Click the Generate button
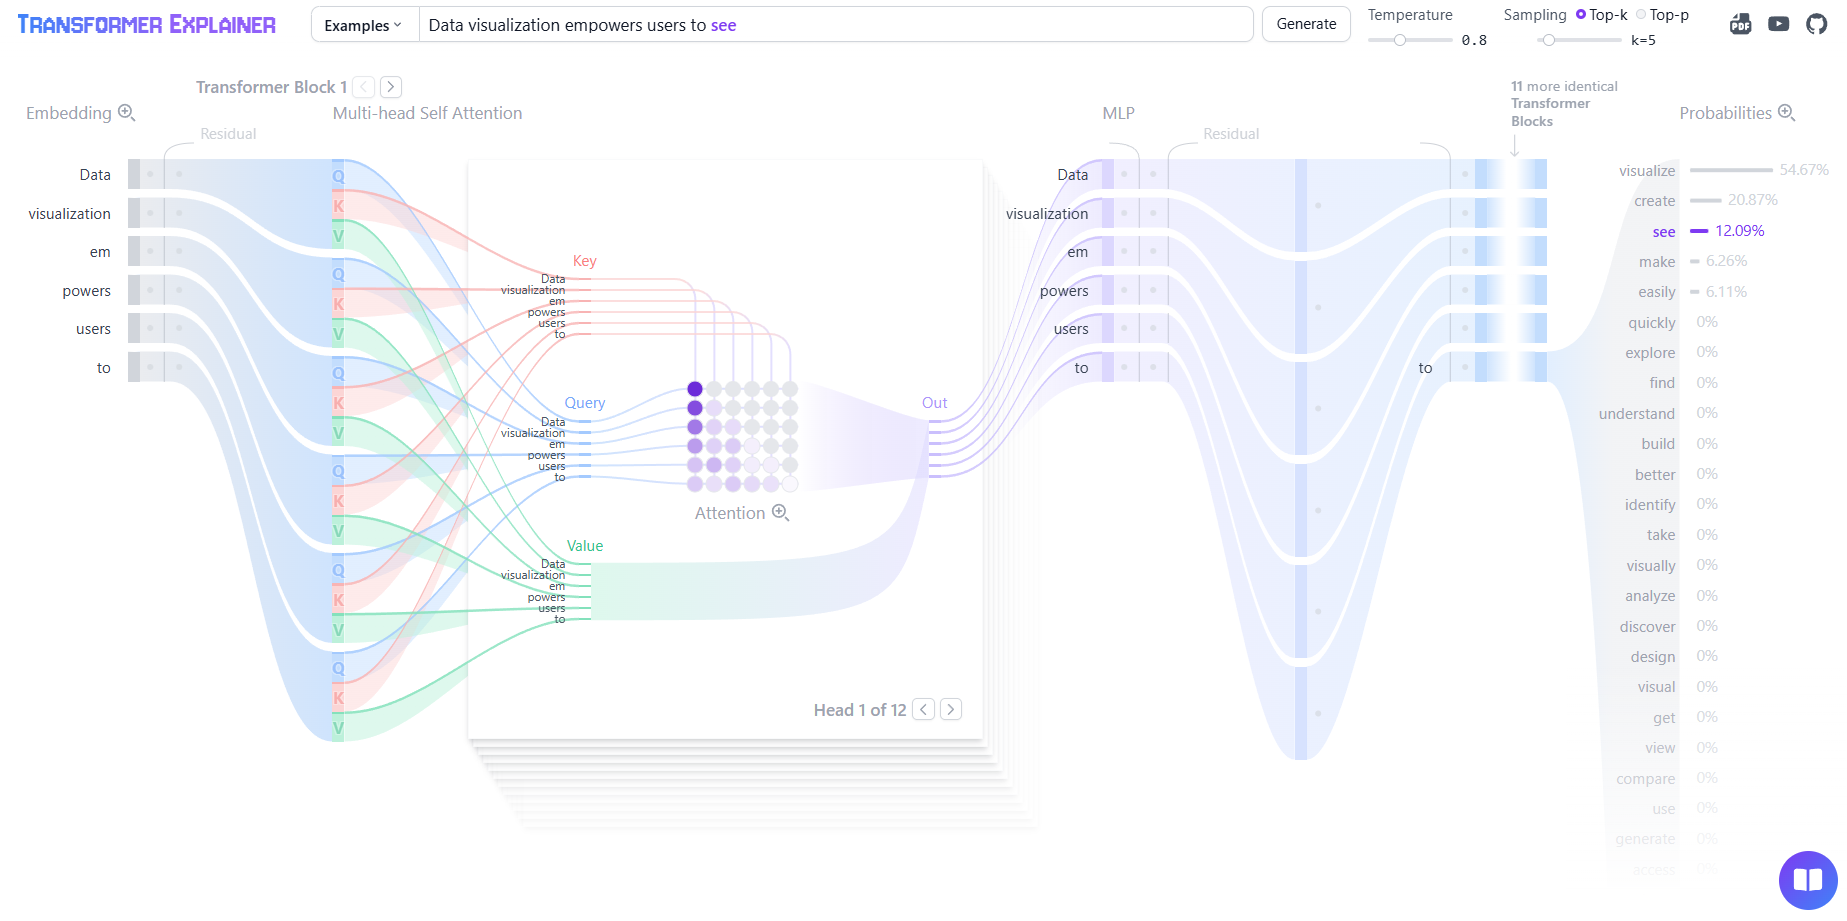The height and width of the screenshot is (921, 1847). coord(1306,24)
